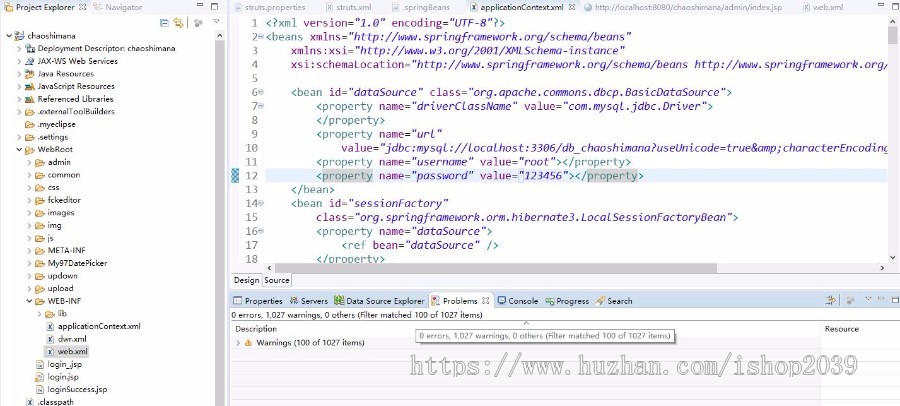Expand the lib folder
The height and width of the screenshot is (406, 900).
(x=40, y=314)
